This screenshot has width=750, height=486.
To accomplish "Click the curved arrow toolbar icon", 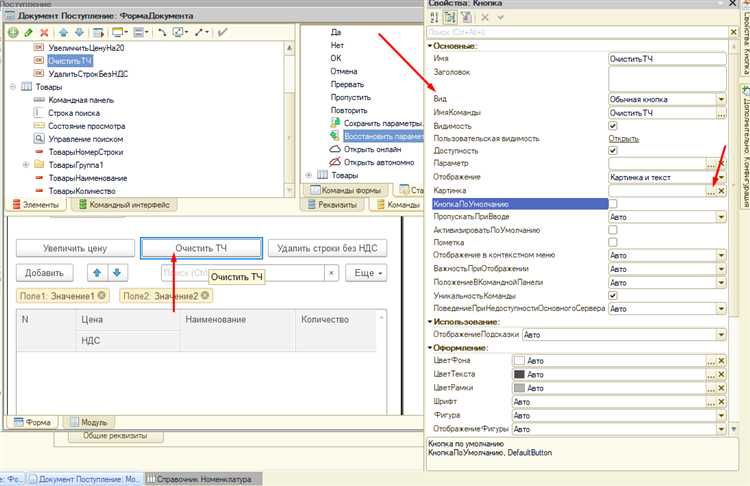I will 162,33.
